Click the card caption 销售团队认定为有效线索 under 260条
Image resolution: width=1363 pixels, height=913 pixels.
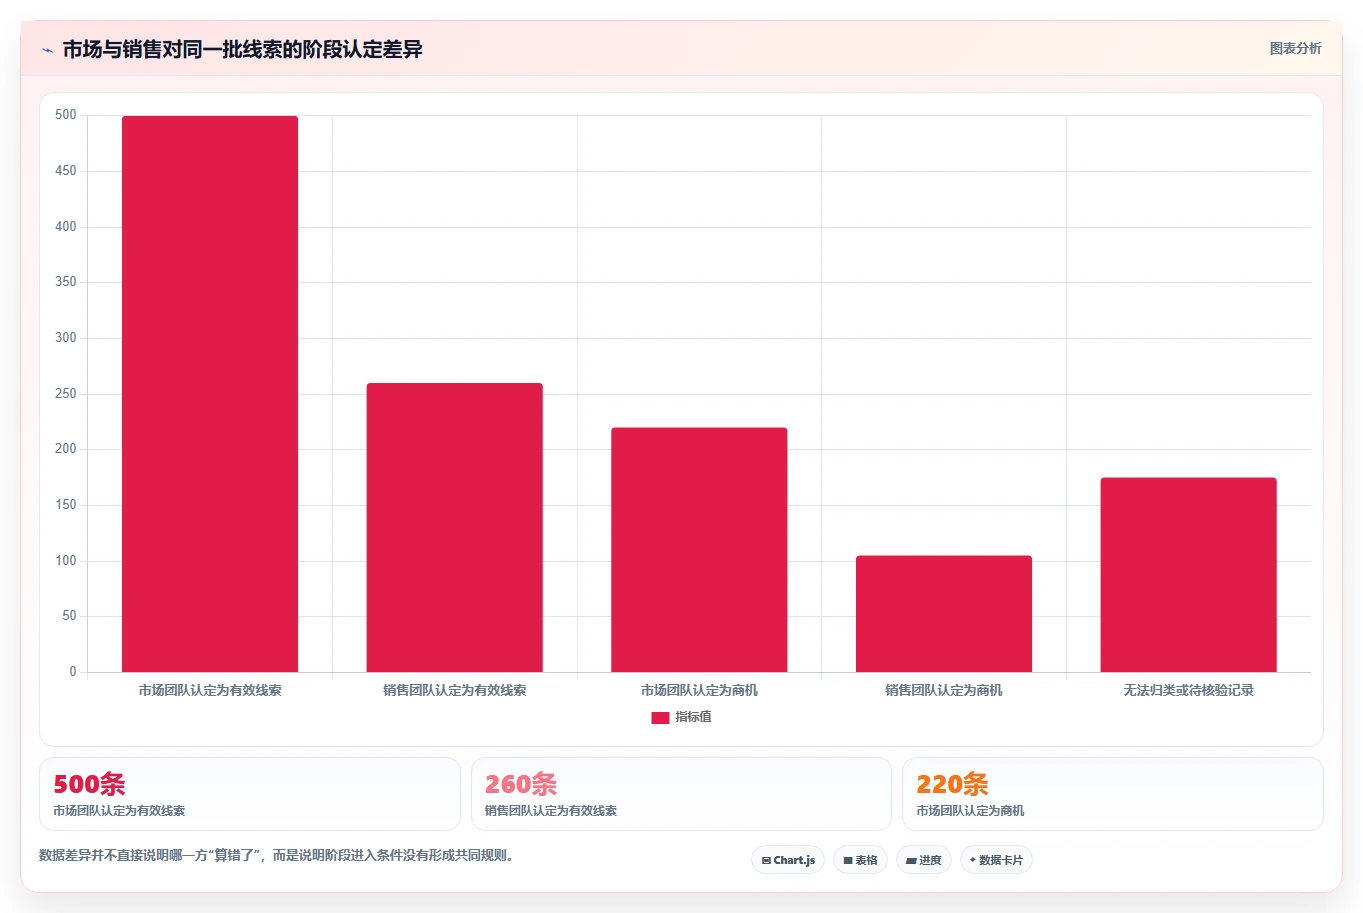pos(551,811)
